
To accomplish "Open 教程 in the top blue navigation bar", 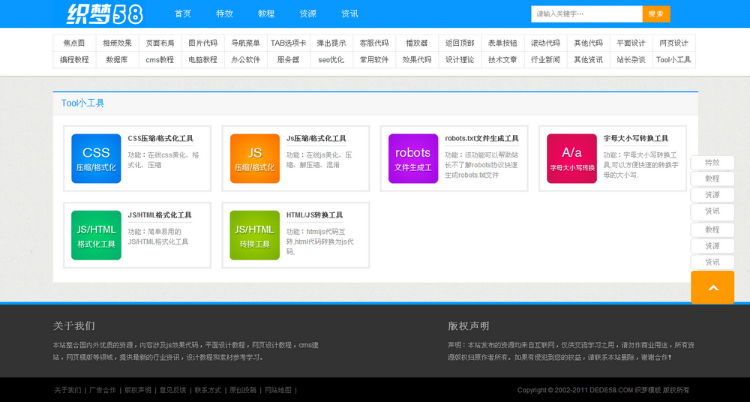I will [266, 14].
